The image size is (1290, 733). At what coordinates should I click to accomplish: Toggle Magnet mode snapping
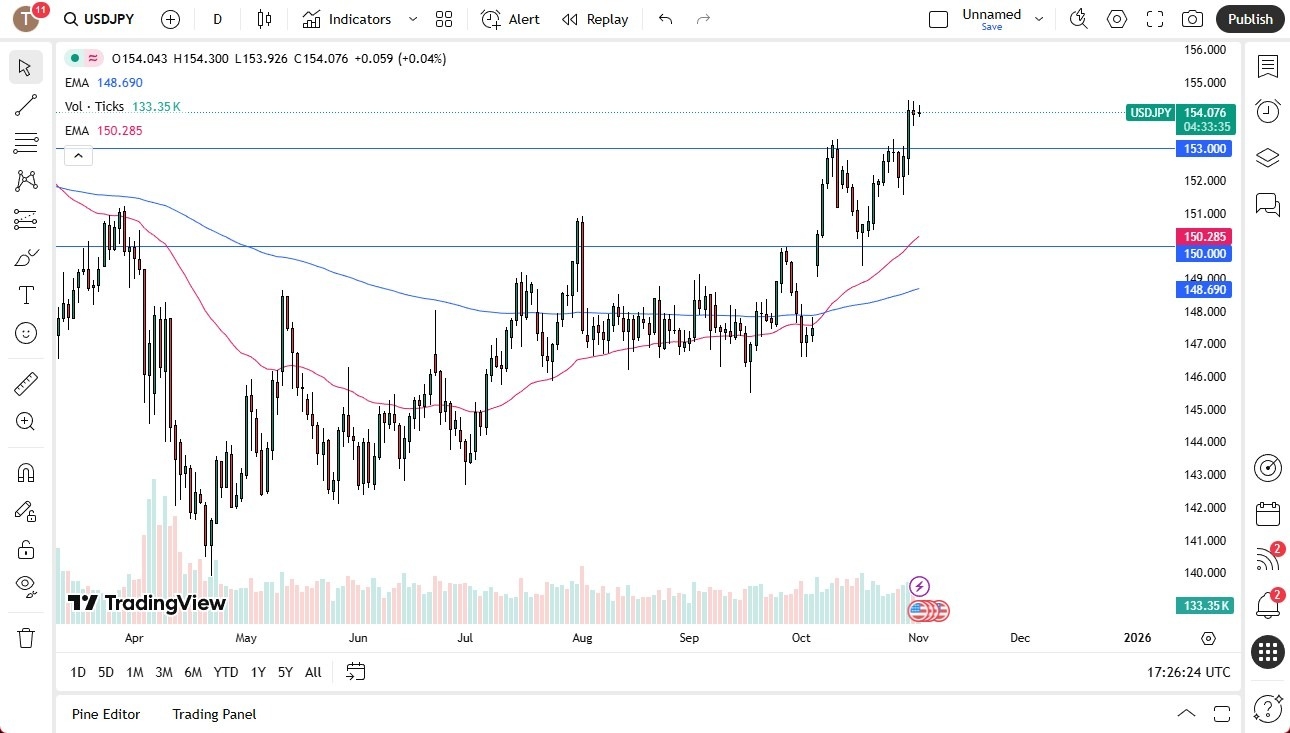click(x=25, y=472)
